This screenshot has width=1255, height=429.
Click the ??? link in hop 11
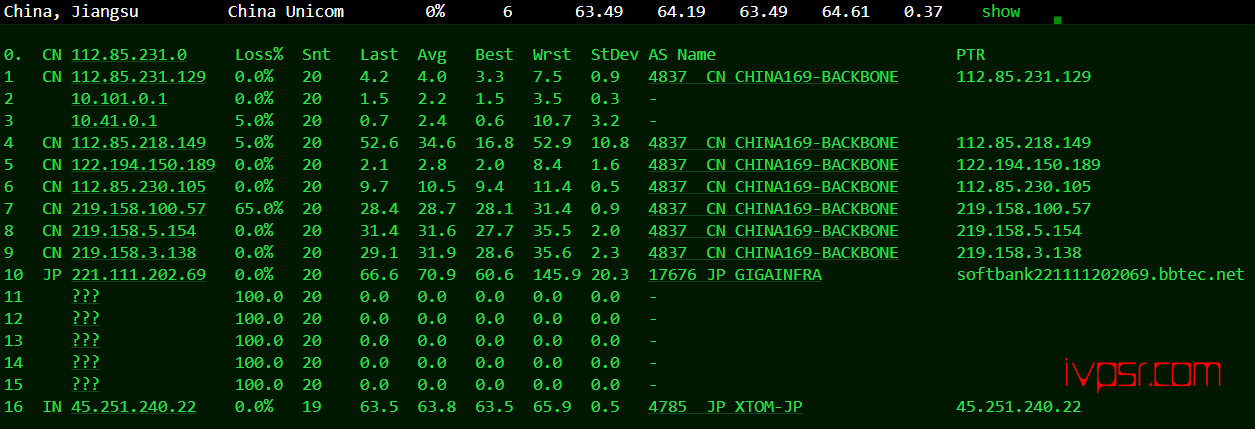(x=86, y=297)
